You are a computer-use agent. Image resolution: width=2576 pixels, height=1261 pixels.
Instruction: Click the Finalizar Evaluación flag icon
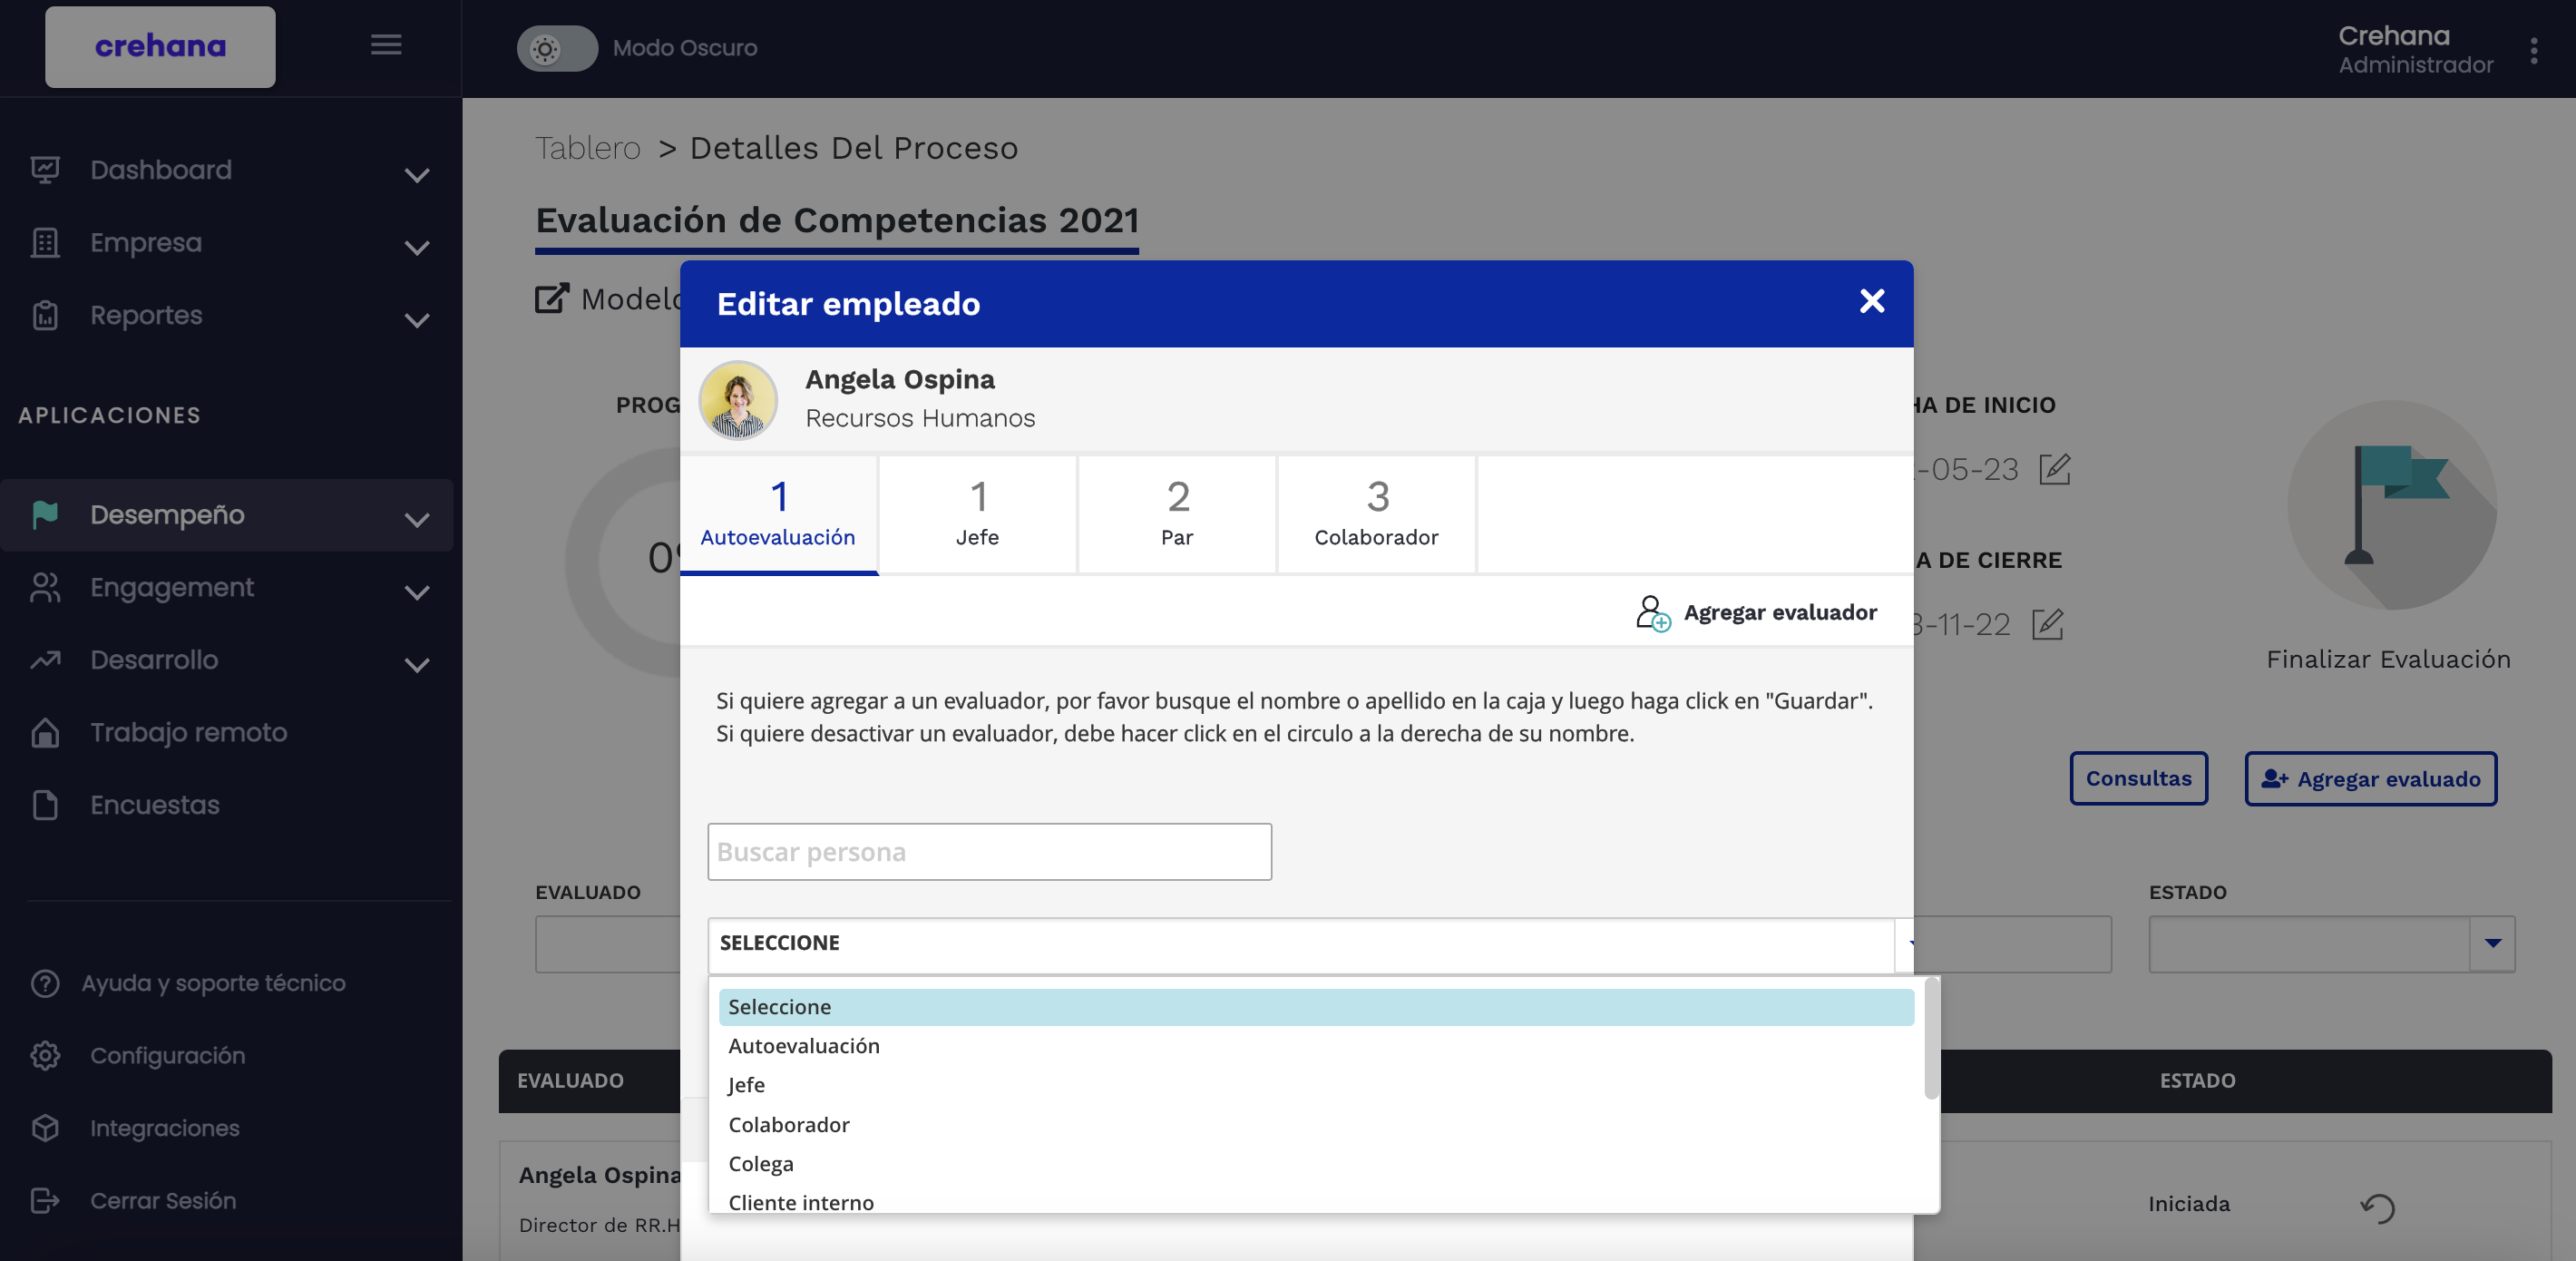(x=2391, y=505)
